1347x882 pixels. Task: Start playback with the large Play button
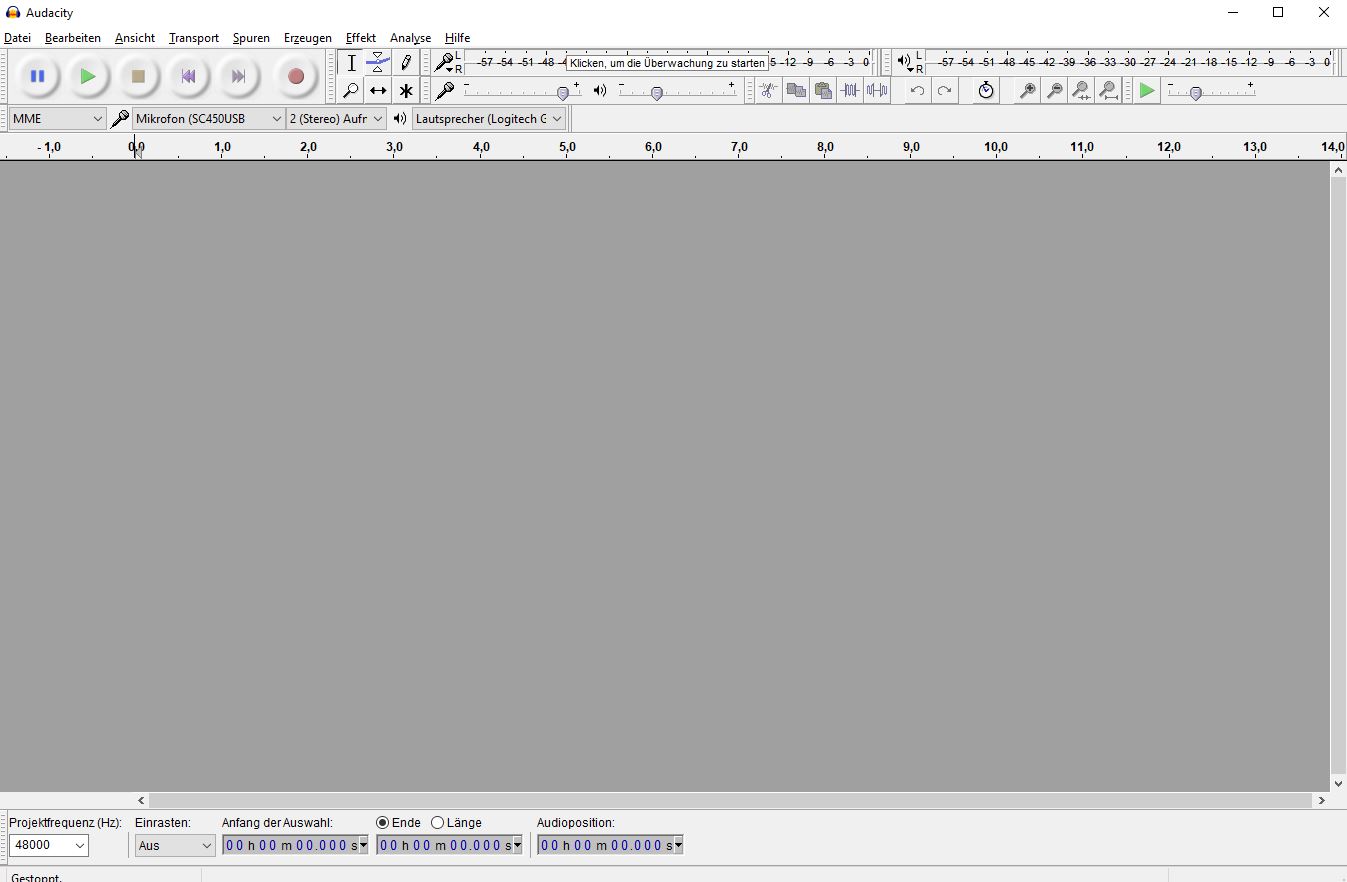[88, 76]
